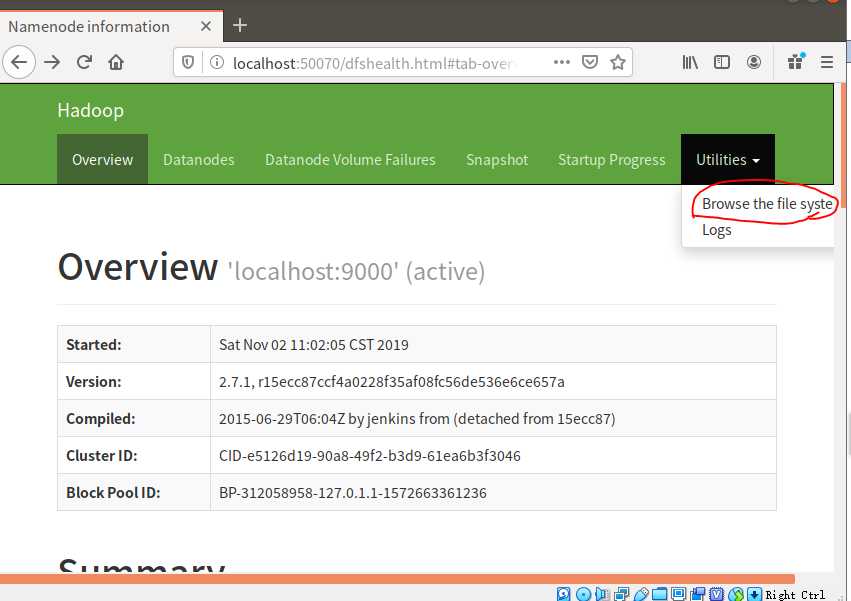Image resolution: width=851 pixels, height=601 pixels.
Task: Switch to the Datanodes tab
Action: point(199,159)
